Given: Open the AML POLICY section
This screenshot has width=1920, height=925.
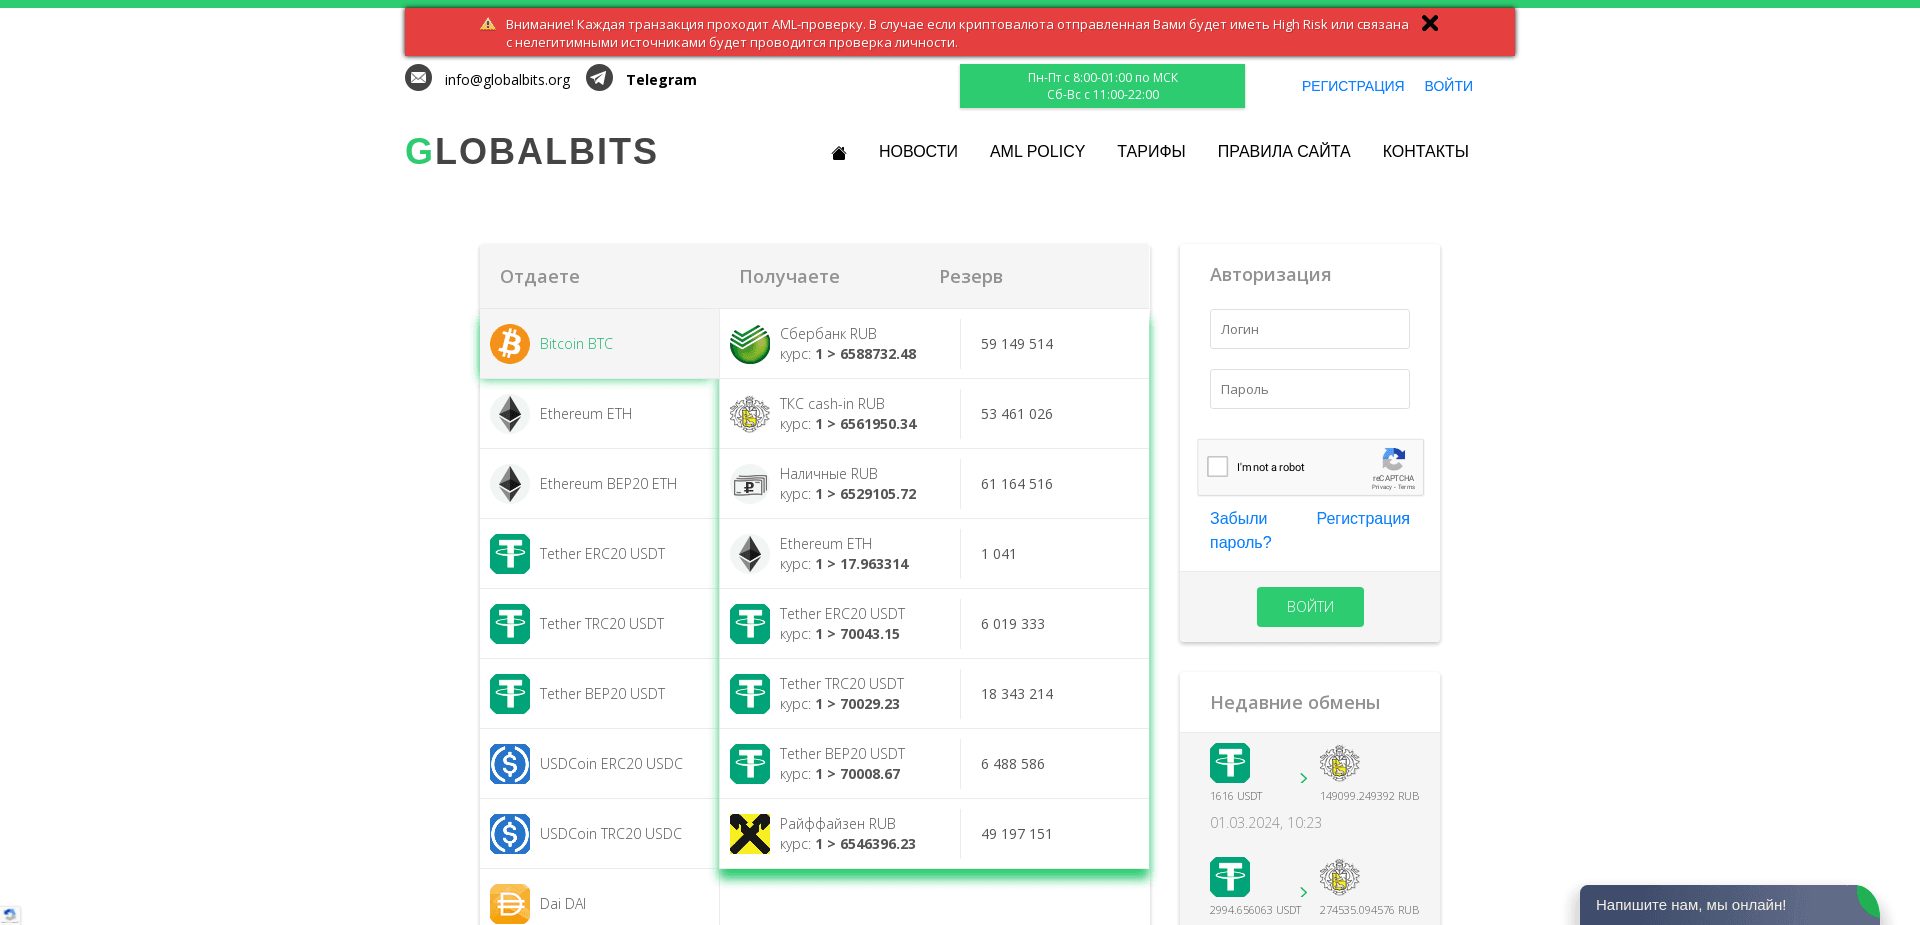Looking at the screenshot, I should (1037, 151).
